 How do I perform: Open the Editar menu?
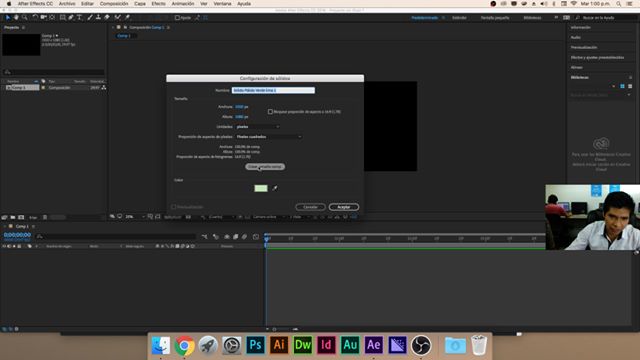coord(87,4)
